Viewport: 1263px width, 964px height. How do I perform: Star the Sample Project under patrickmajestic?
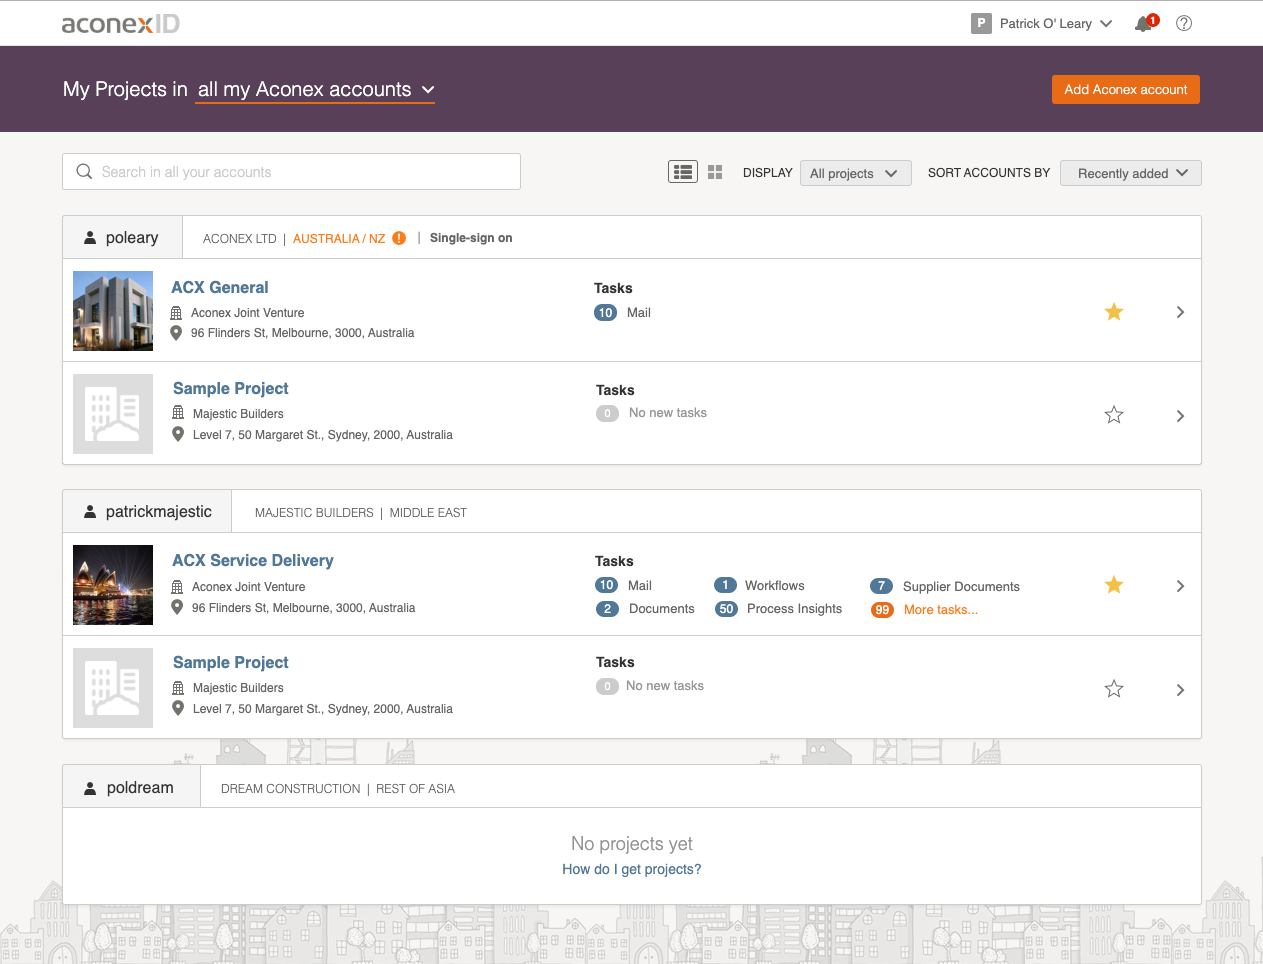[x=1114, y=688]
